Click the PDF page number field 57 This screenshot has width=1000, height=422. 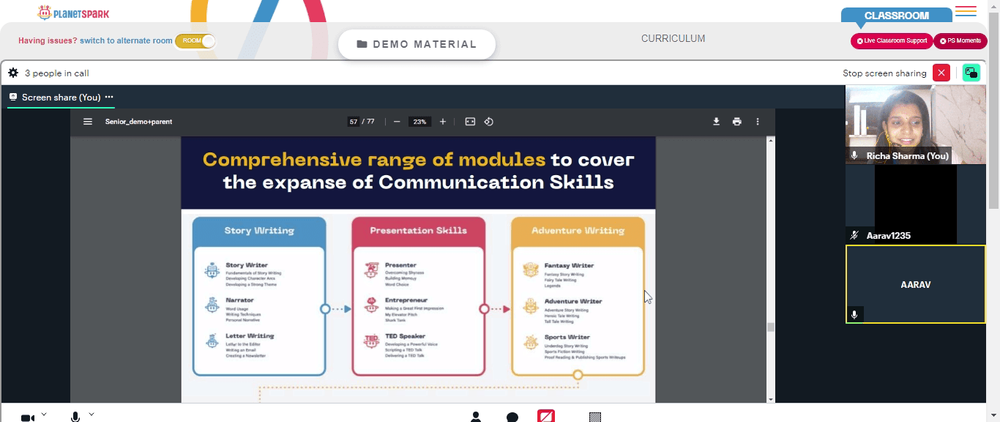tap(353, 122)
